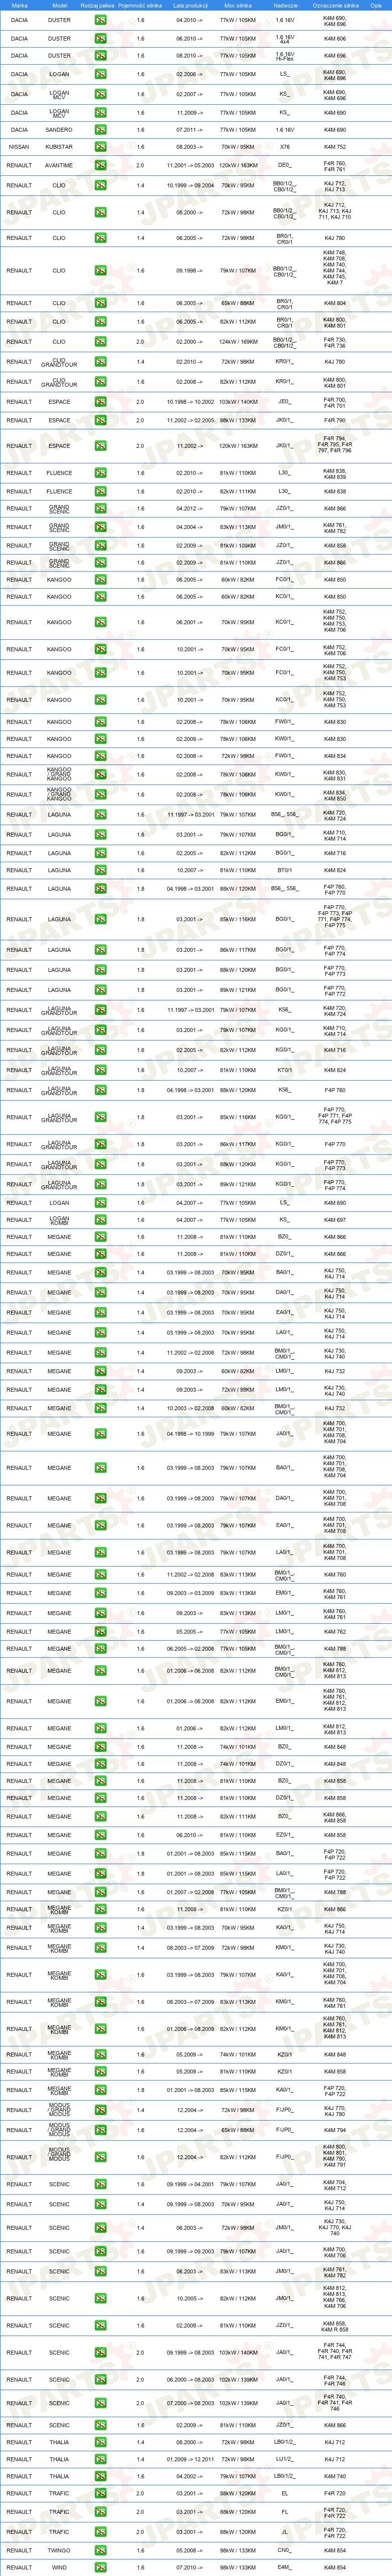Click the Model column header
This screenshot has height=2576, width=392.
[59, 5]
